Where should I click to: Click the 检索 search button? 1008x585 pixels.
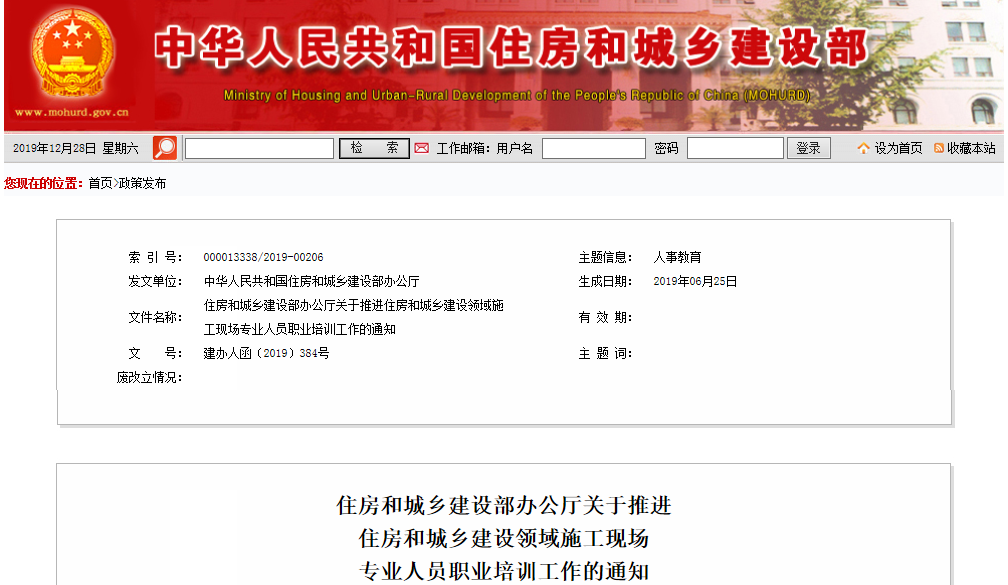pyautogui.click(x=374, y=148)
